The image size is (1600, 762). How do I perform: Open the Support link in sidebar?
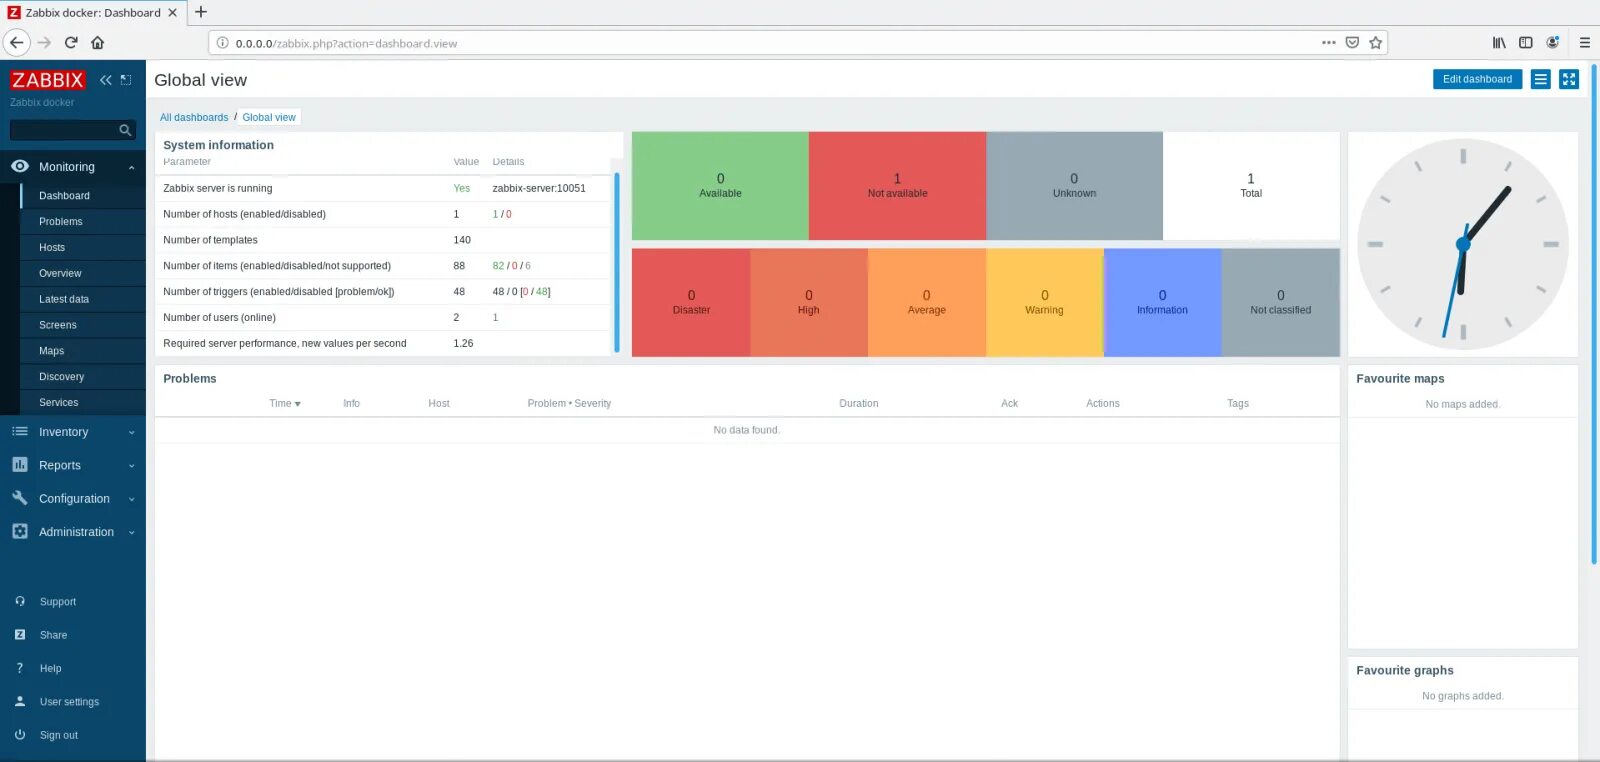pos(58,602)
